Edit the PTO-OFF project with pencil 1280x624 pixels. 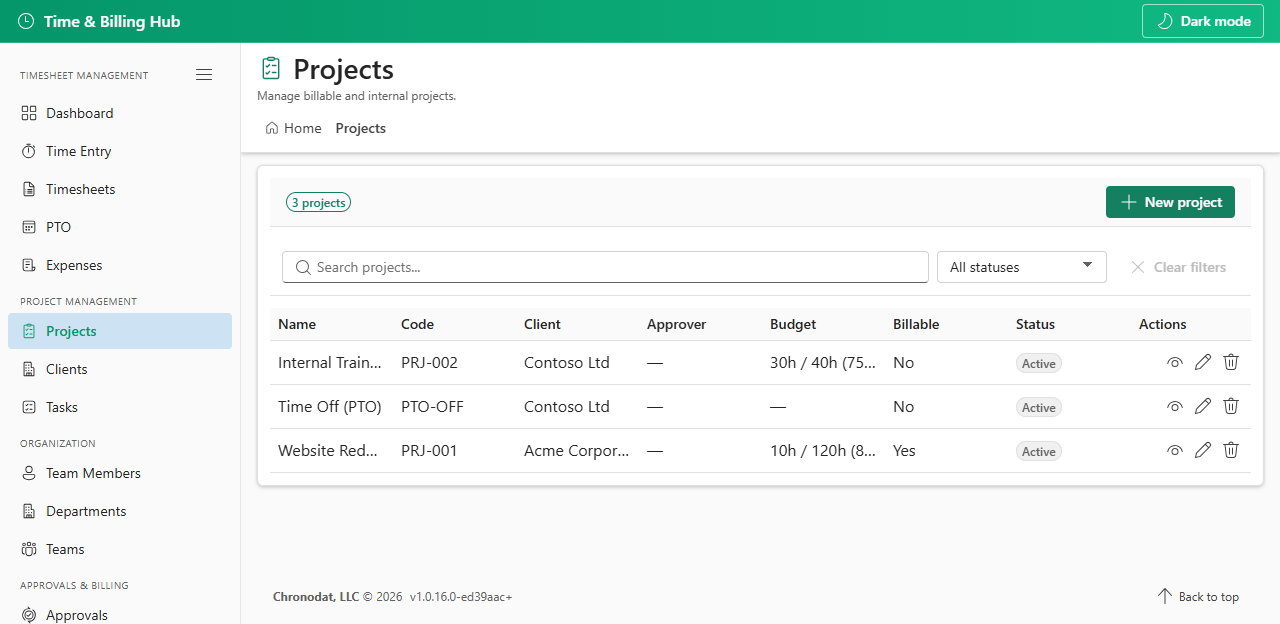click(1203, 406)
